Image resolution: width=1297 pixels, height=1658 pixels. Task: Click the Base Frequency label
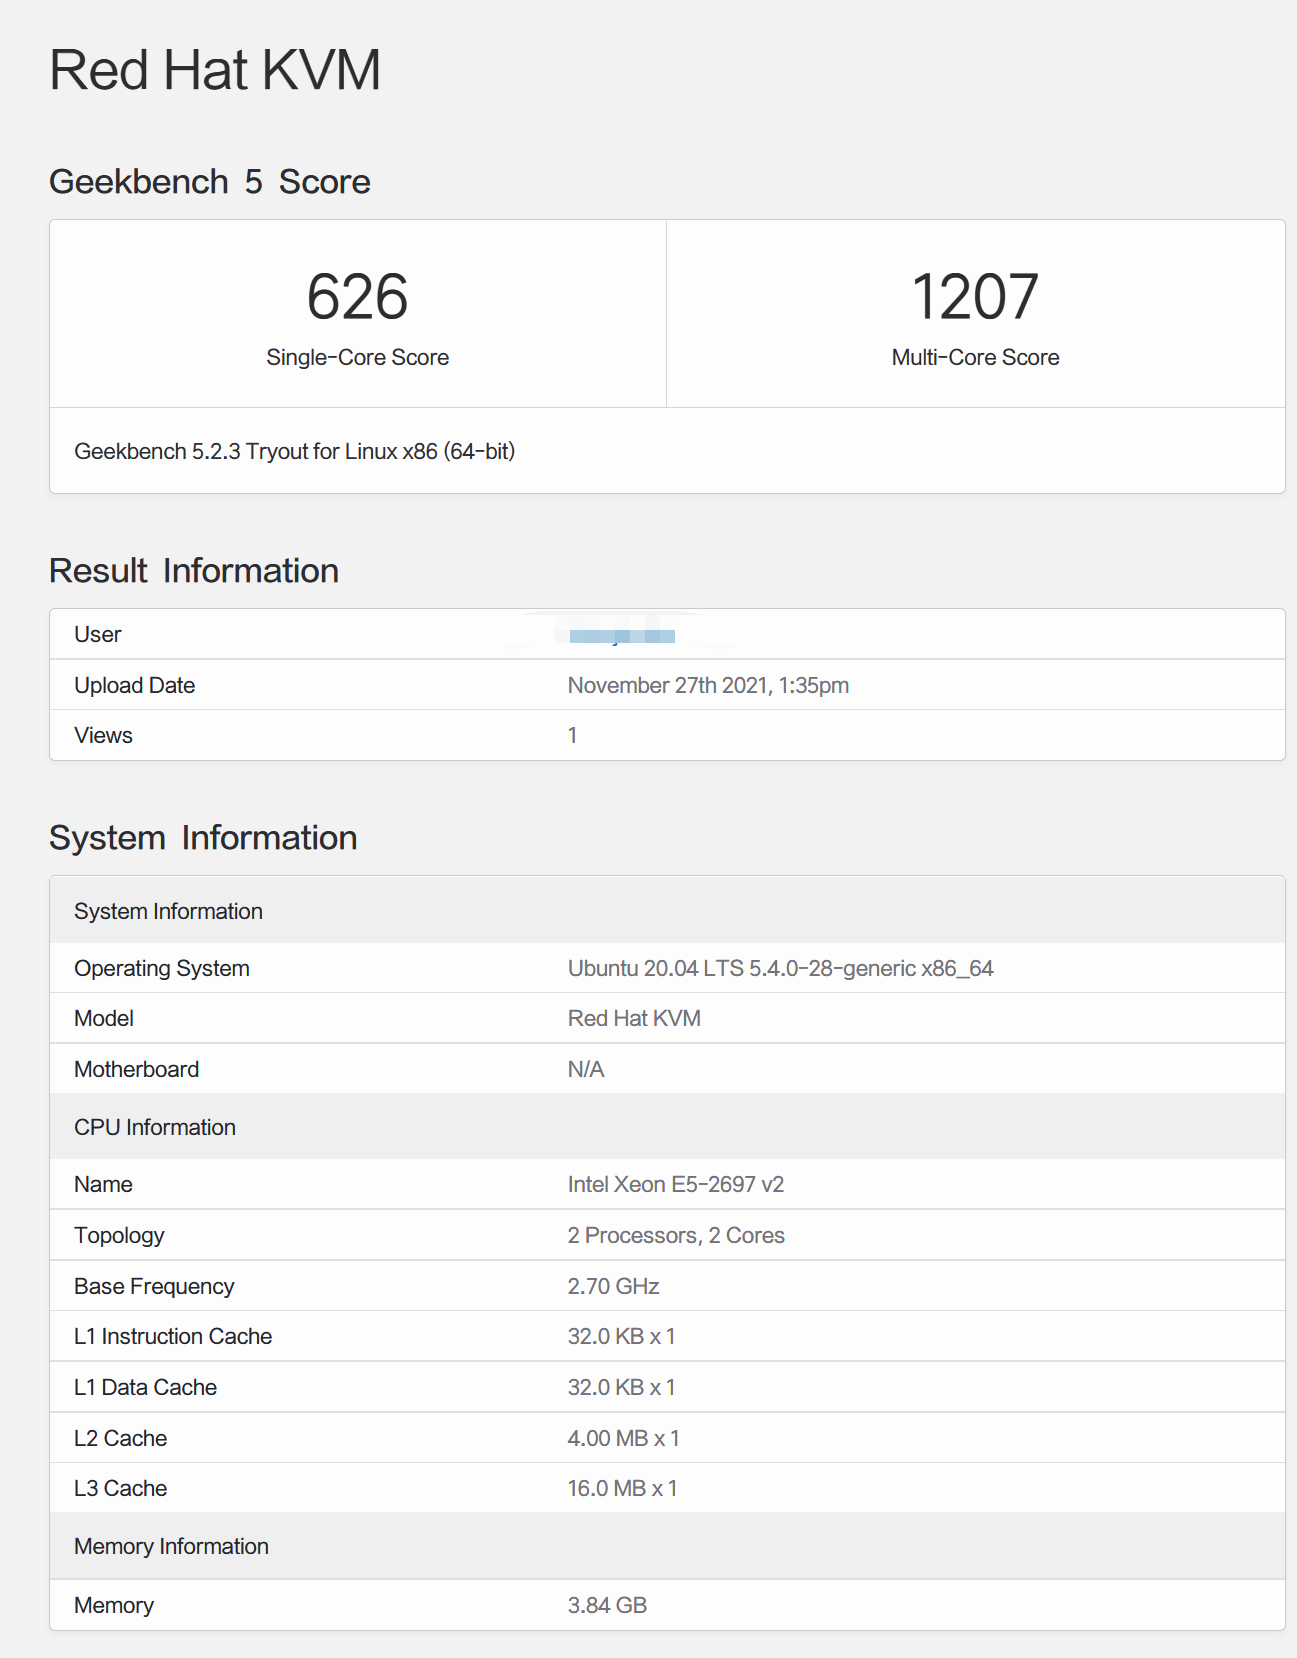pos(154,1286)
